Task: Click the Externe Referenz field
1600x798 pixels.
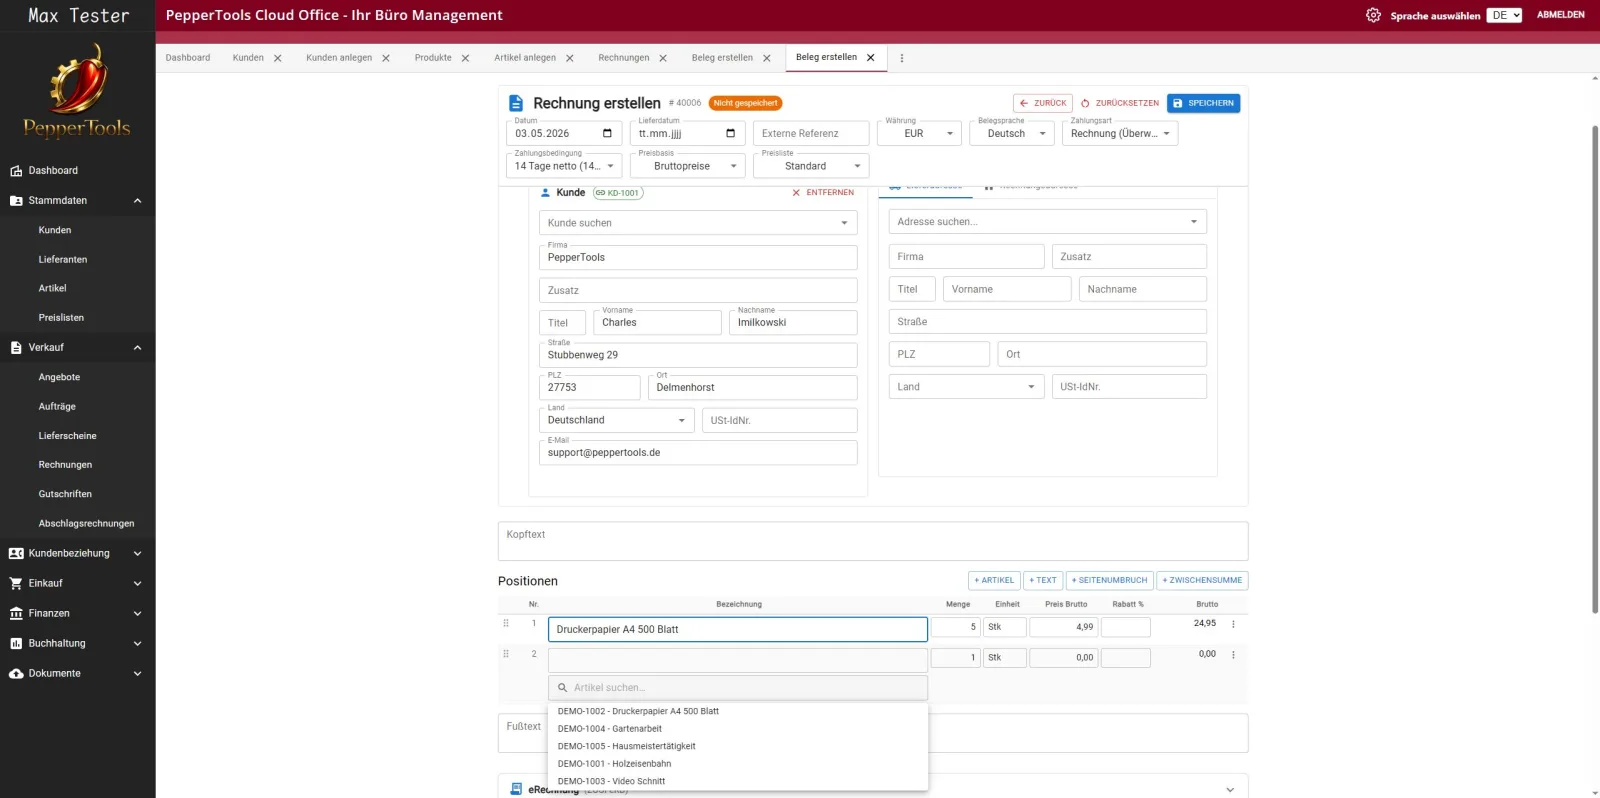Action: point(811,133)
